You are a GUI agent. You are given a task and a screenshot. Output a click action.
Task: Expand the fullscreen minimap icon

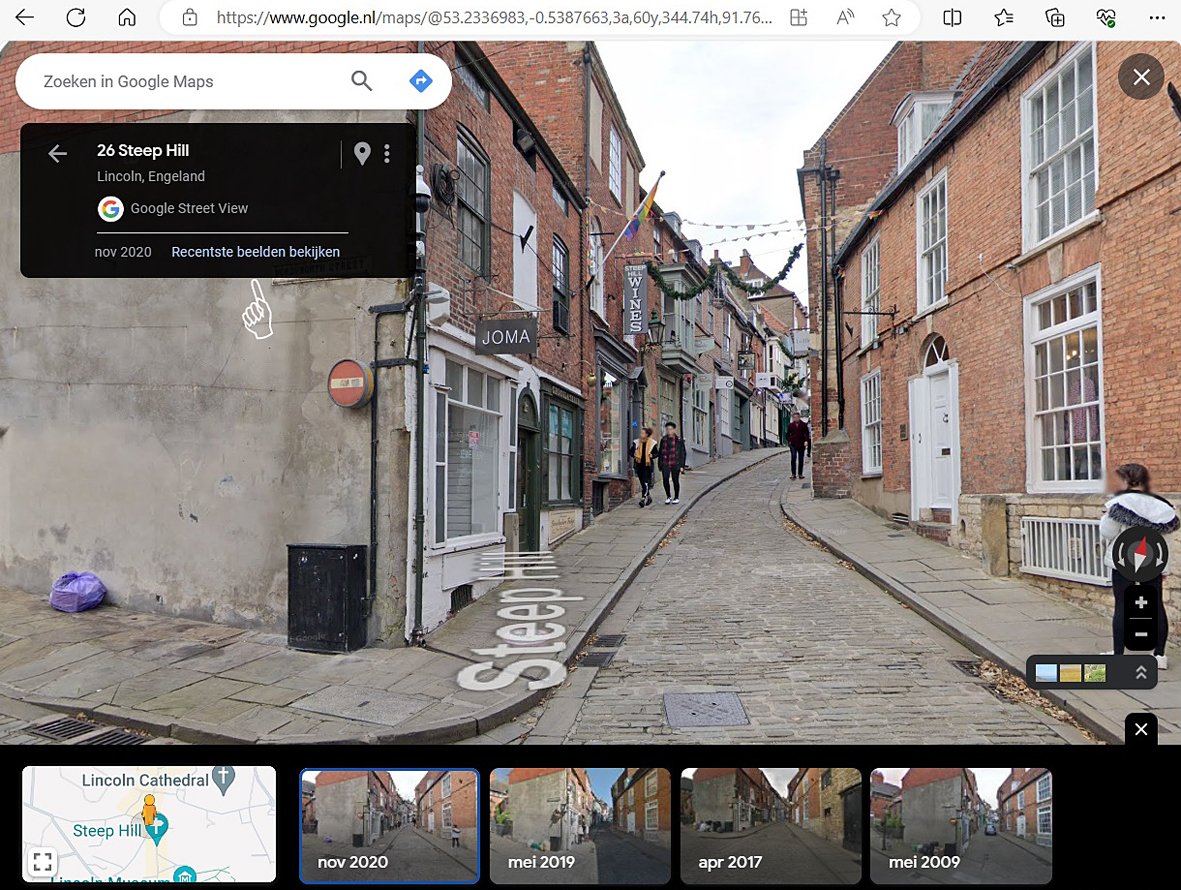pos(42,861)
